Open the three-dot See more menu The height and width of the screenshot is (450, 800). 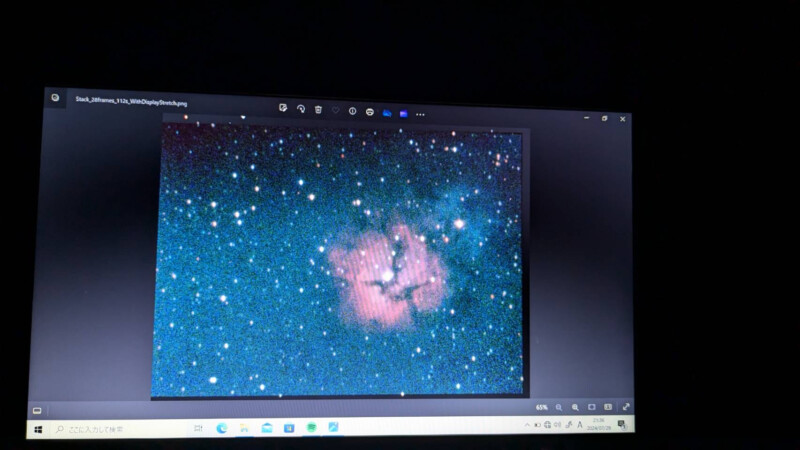pos(420,114)
